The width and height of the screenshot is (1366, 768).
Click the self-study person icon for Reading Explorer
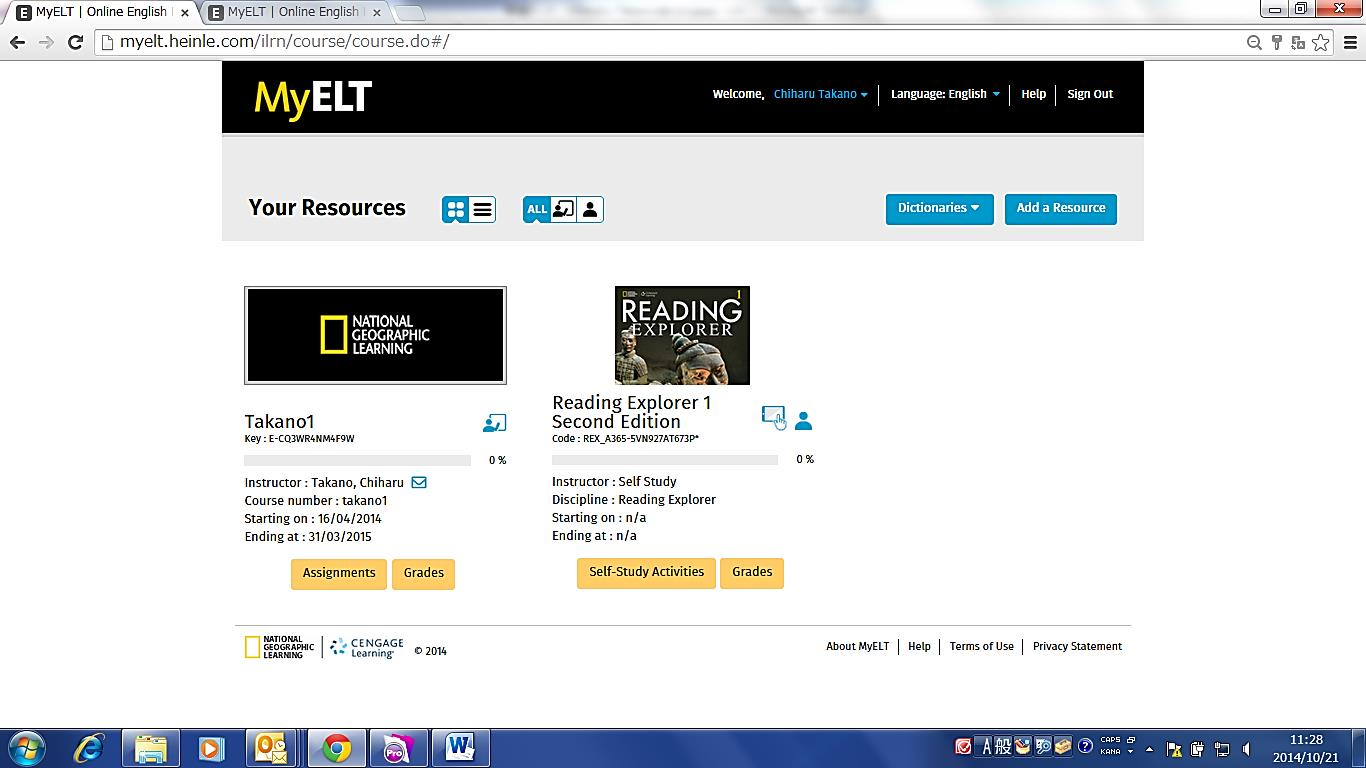(803, 421)
